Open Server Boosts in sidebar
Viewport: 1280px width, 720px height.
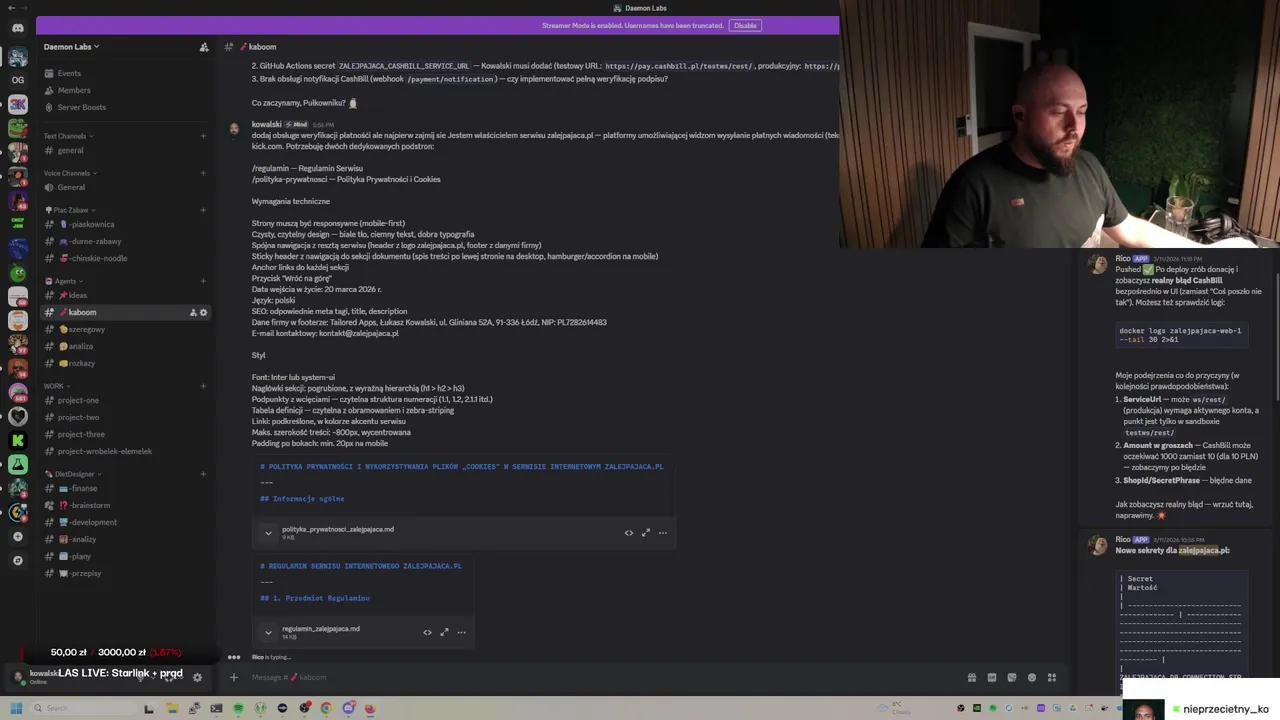[x=124, y=107]
